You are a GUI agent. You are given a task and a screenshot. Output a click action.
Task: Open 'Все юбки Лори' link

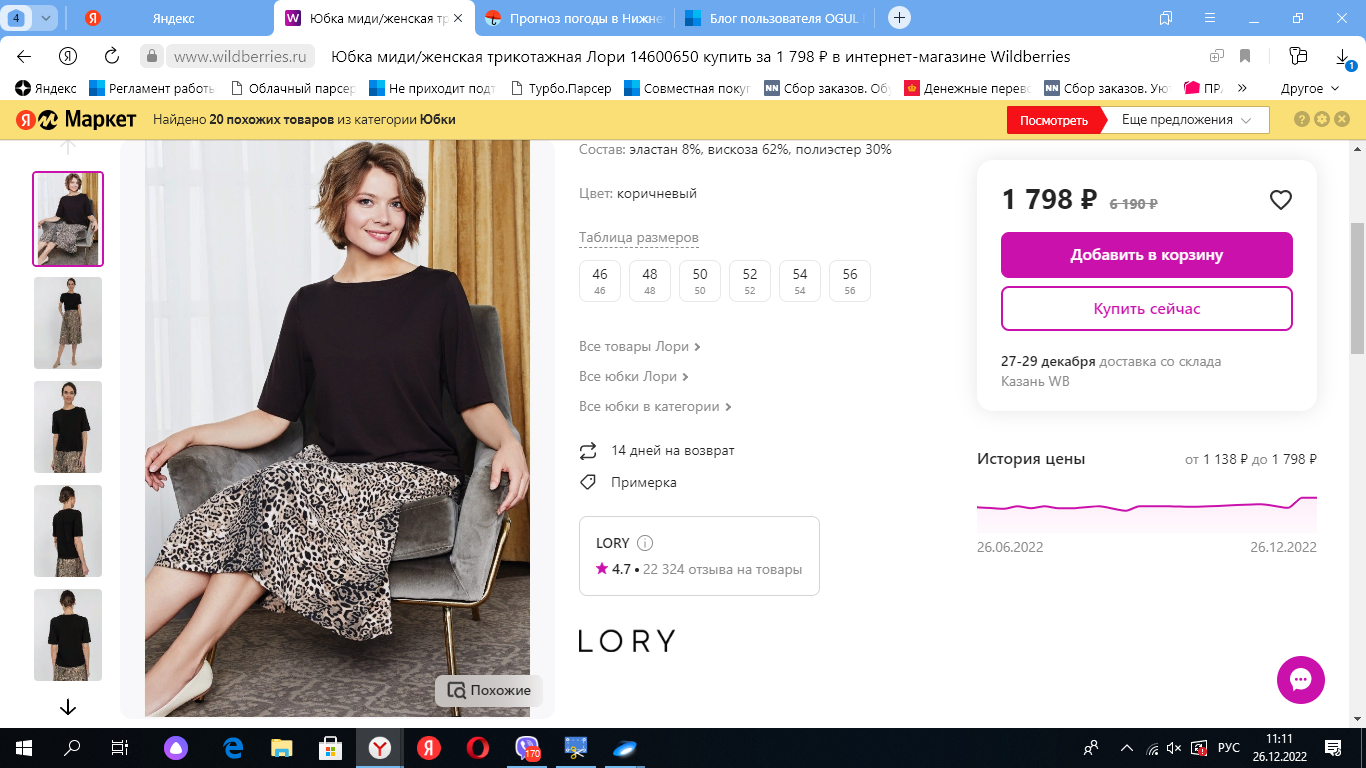pyautogui.click(x=635, y=377)
